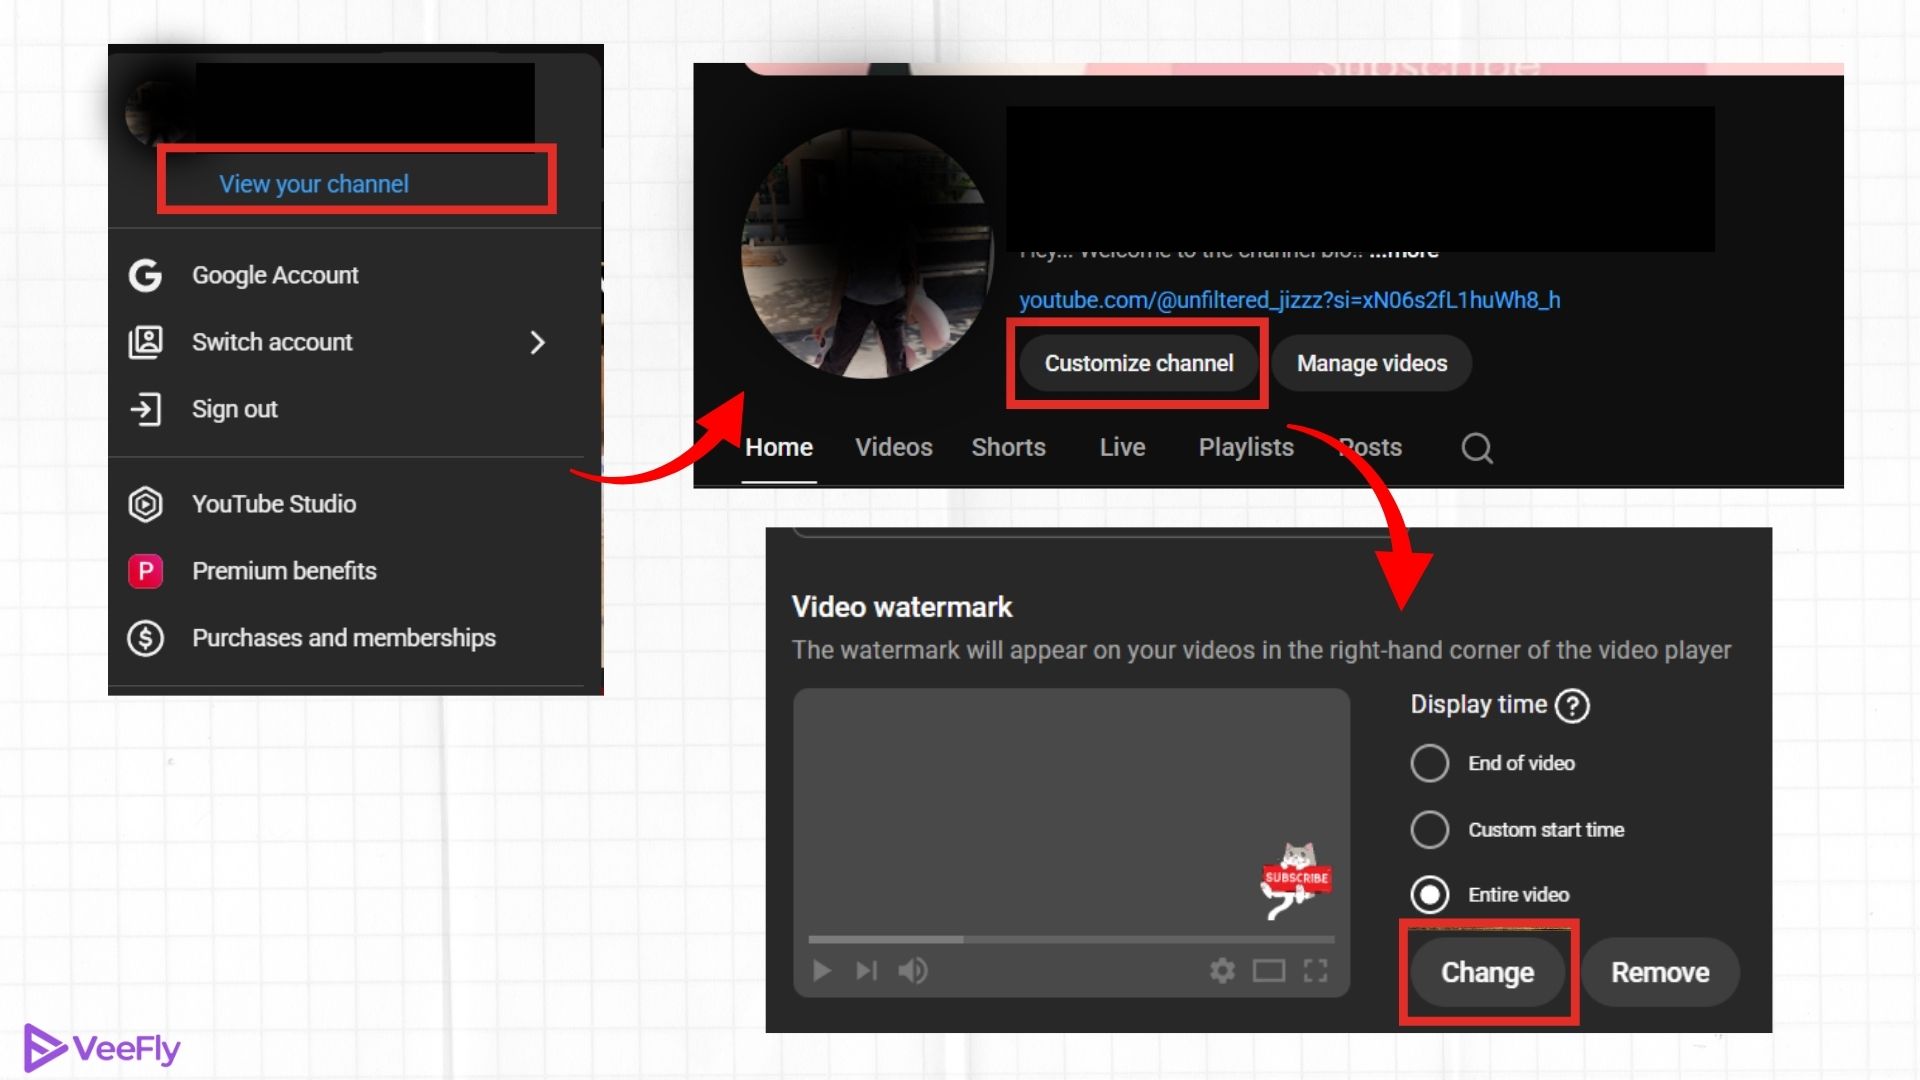Screen dimensions: 1920x1080
Task: Open Google Account settings
Action: (x=275, y=274)
